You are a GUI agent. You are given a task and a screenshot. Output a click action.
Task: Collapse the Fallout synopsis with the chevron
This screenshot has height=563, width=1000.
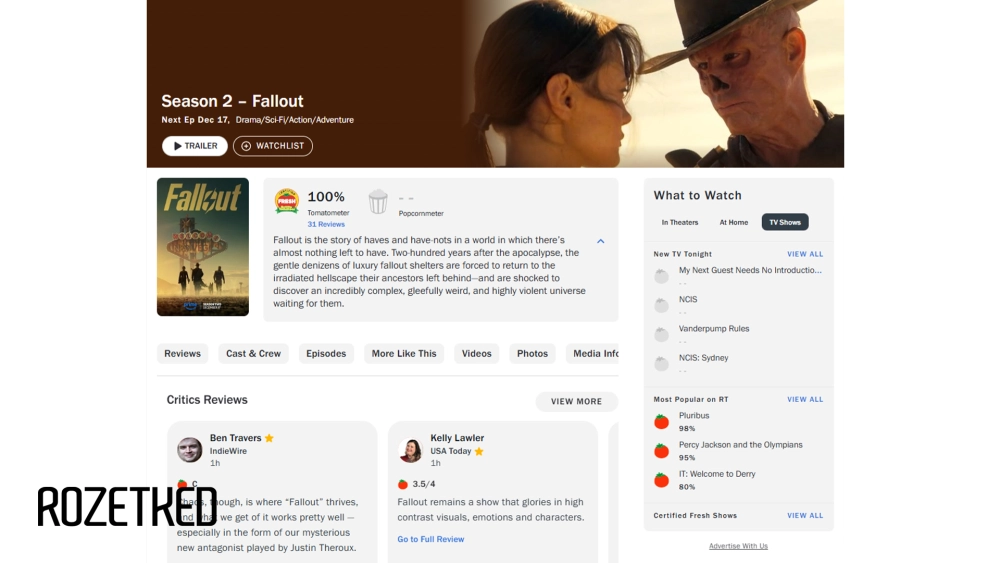tap(600, 241)
